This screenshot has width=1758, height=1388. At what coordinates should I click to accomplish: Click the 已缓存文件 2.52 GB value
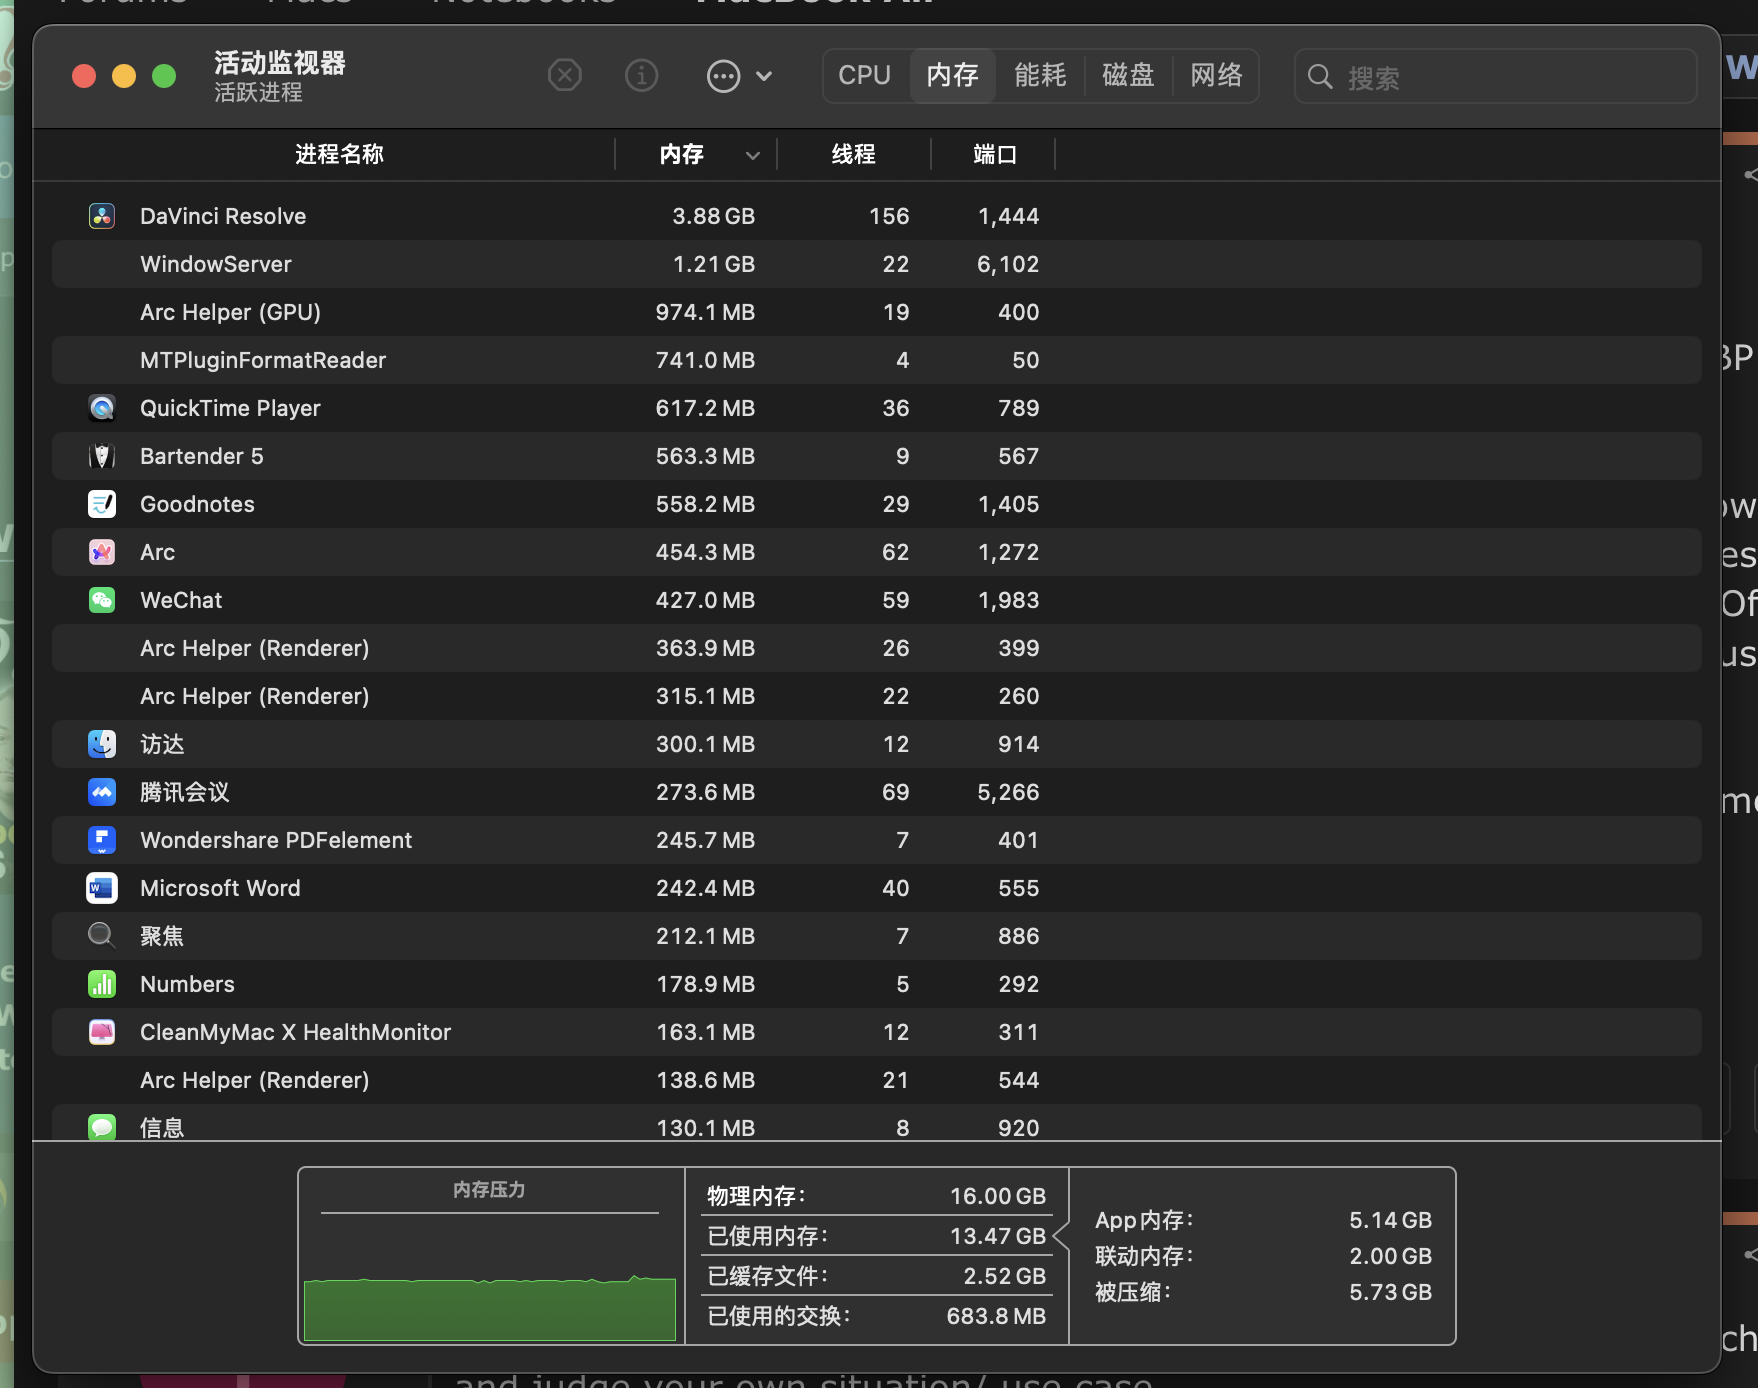click(1004, 1276)
